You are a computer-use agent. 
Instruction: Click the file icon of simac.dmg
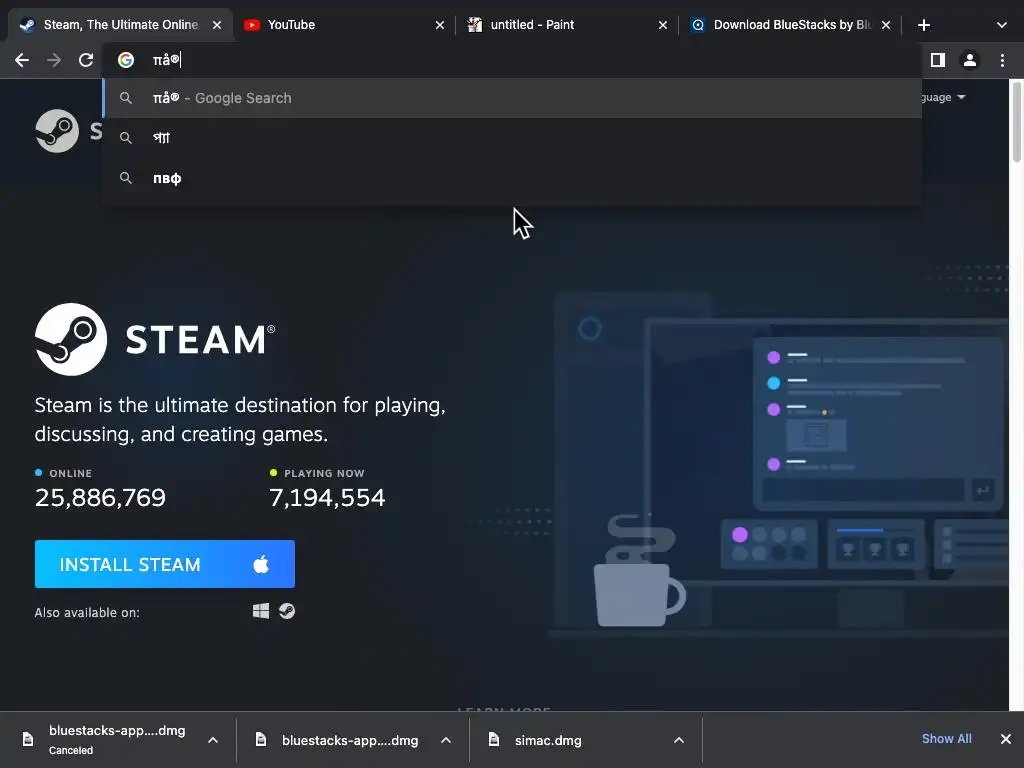pyautogui.click(x=494, y=739)
